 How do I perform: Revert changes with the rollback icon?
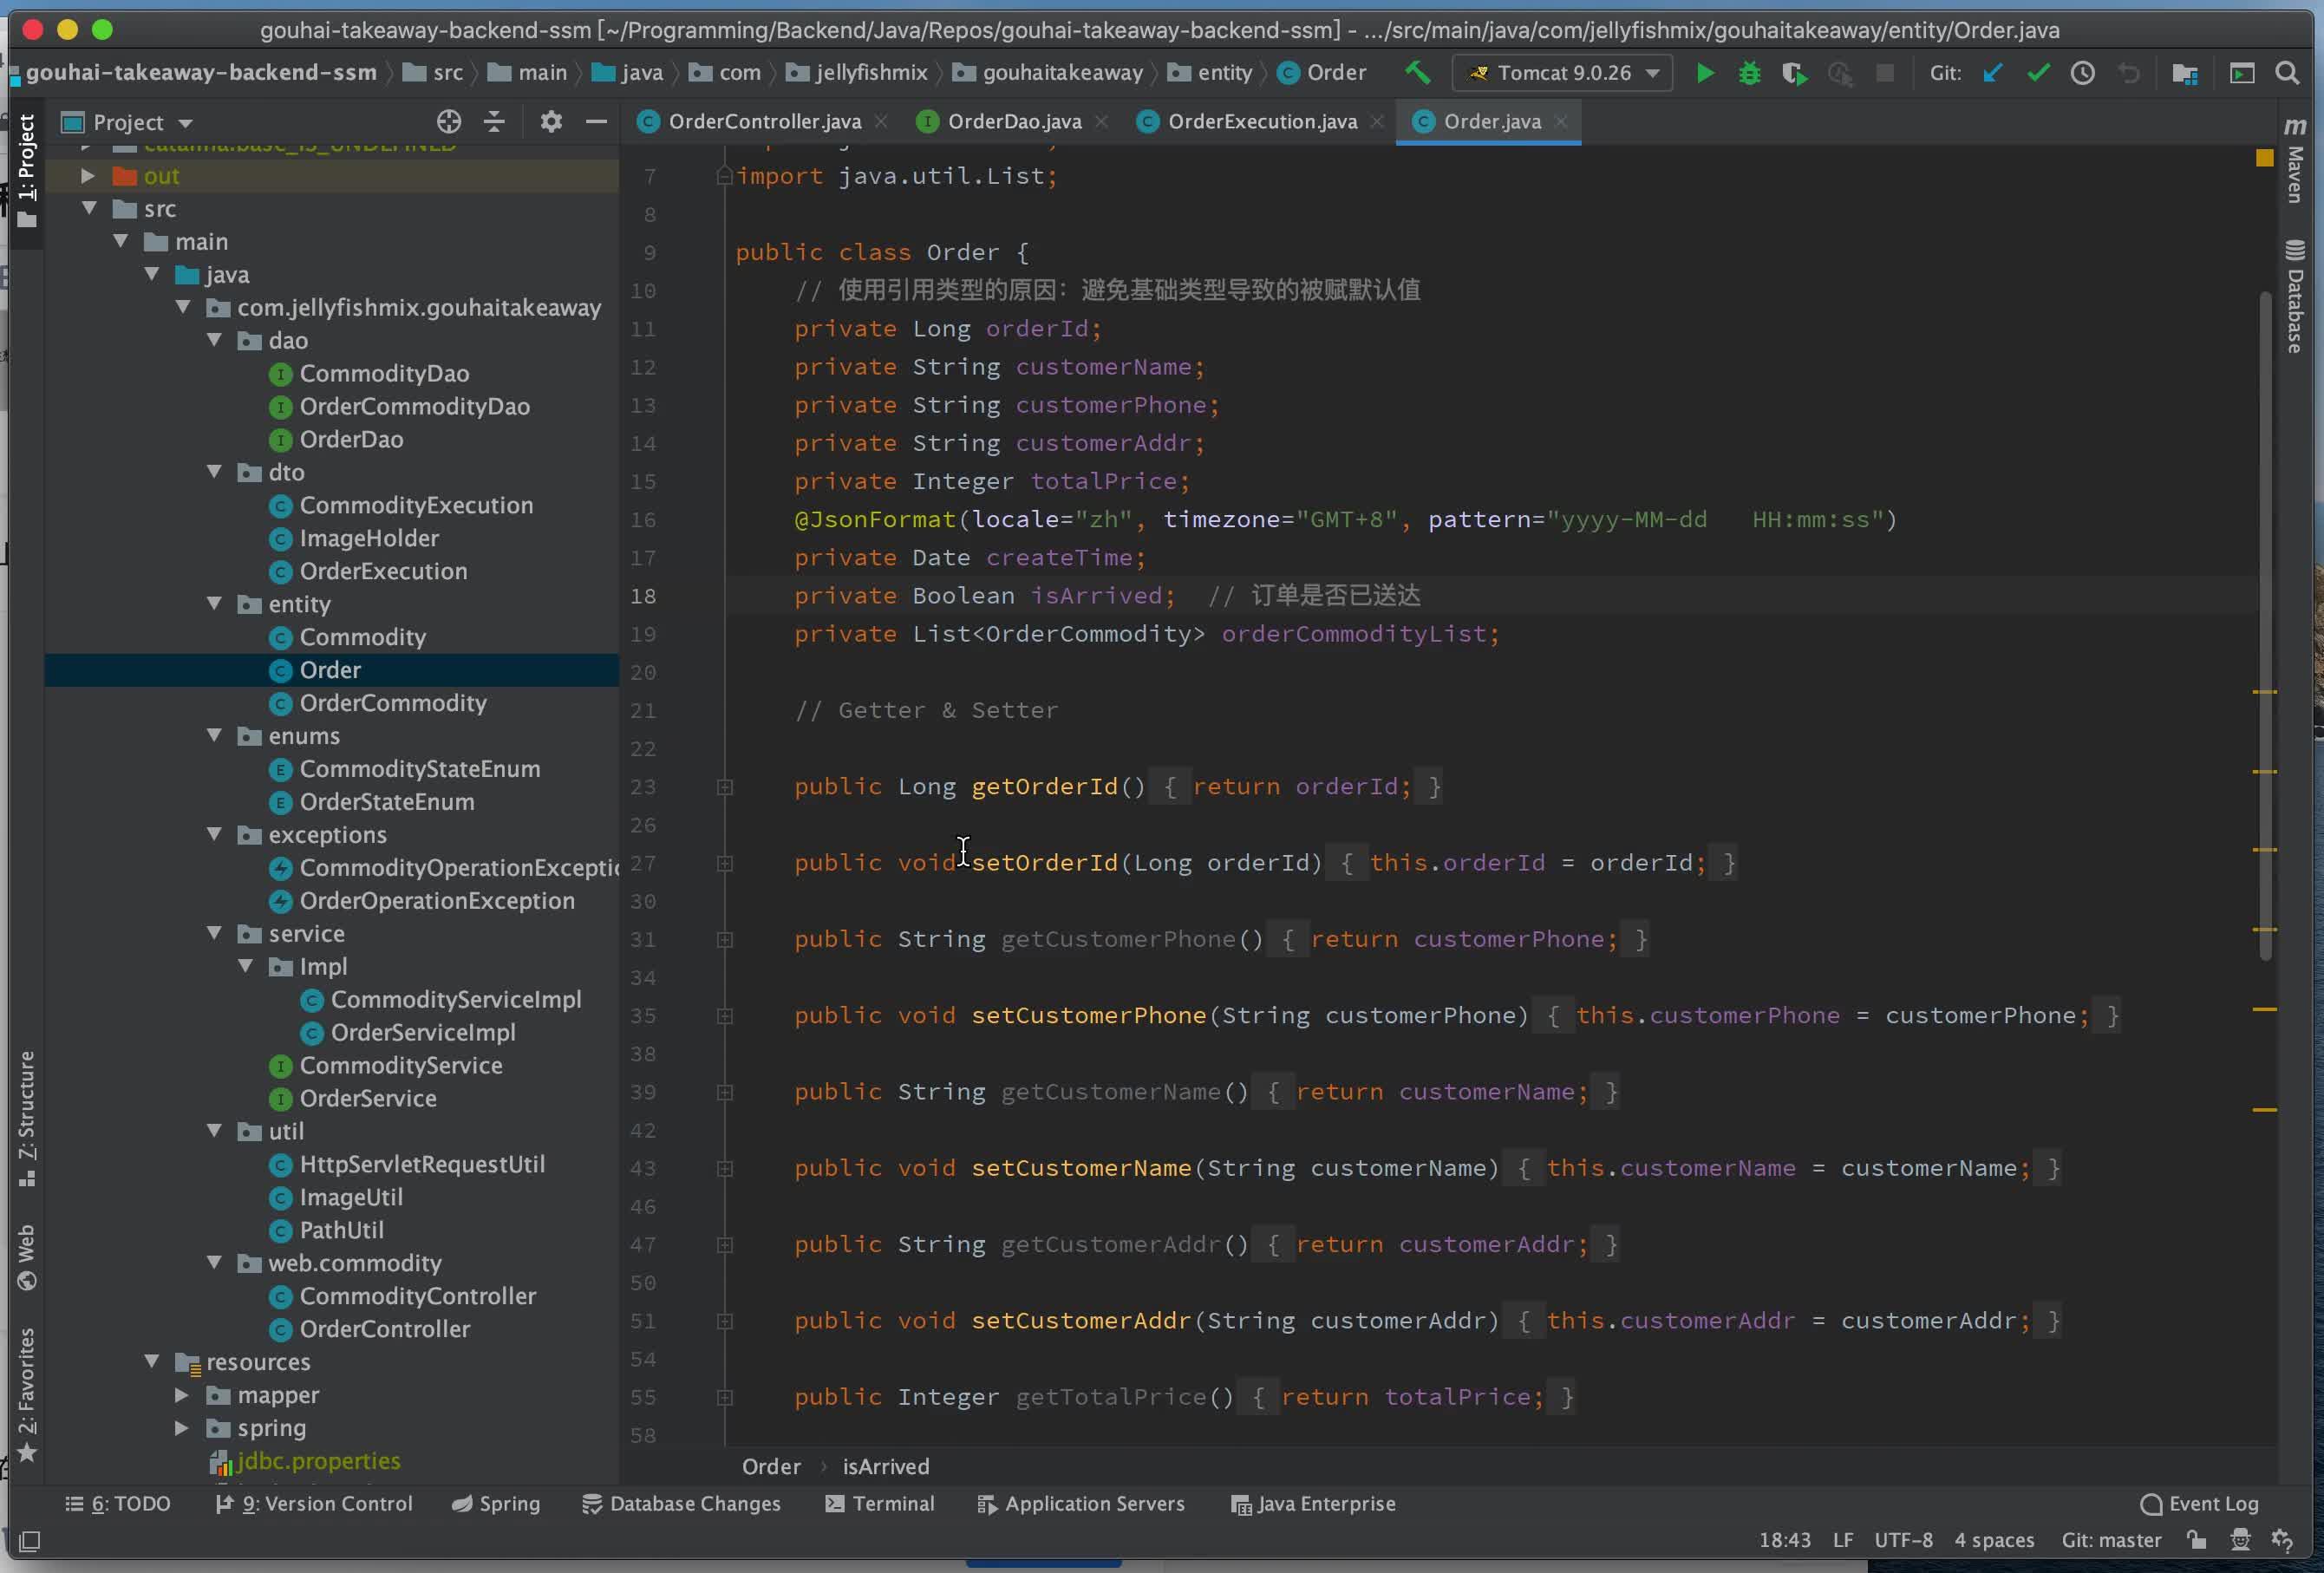click(x=2128, y=73)
